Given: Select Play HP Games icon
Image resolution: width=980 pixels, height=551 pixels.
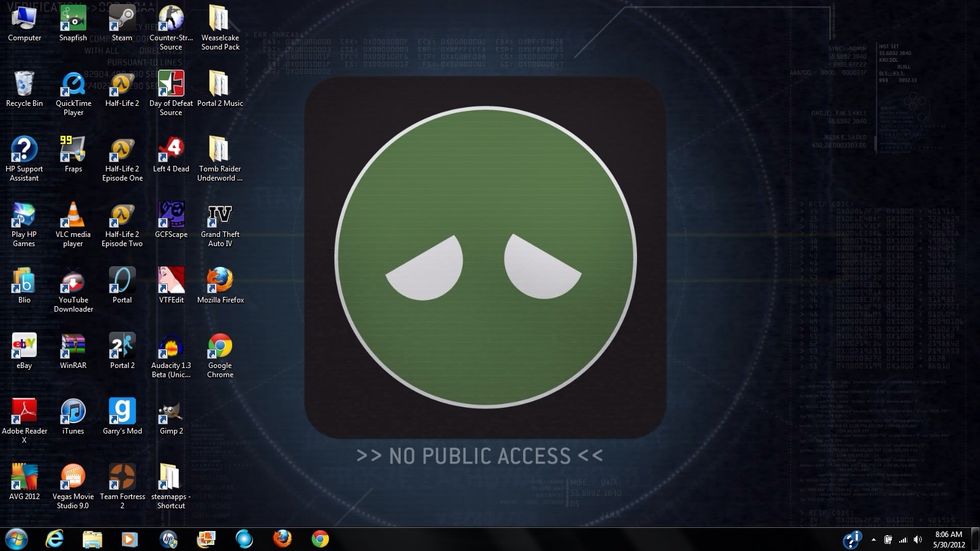Looking at the screenshot, I should point(24,225).
